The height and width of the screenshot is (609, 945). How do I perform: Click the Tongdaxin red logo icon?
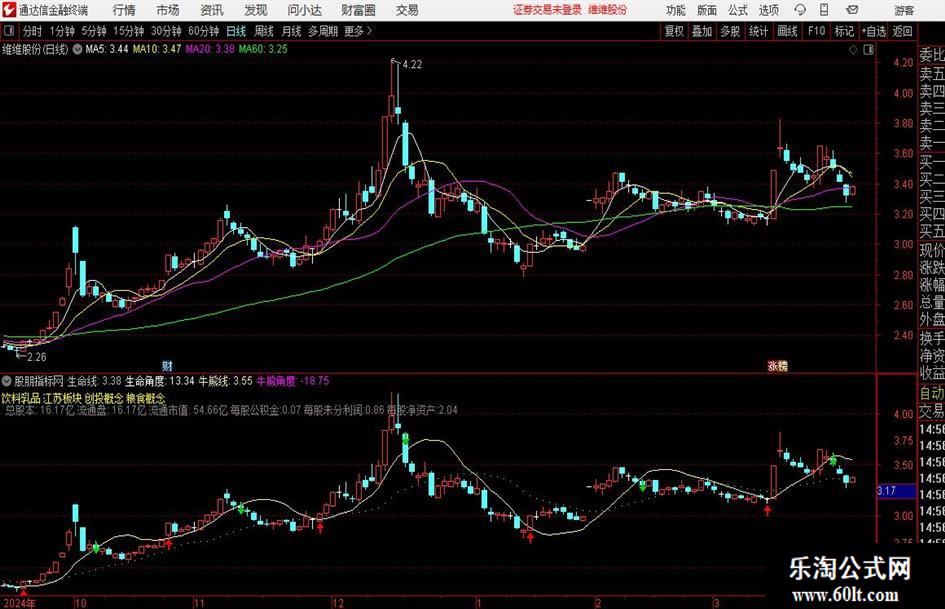[x=9, y=10]
